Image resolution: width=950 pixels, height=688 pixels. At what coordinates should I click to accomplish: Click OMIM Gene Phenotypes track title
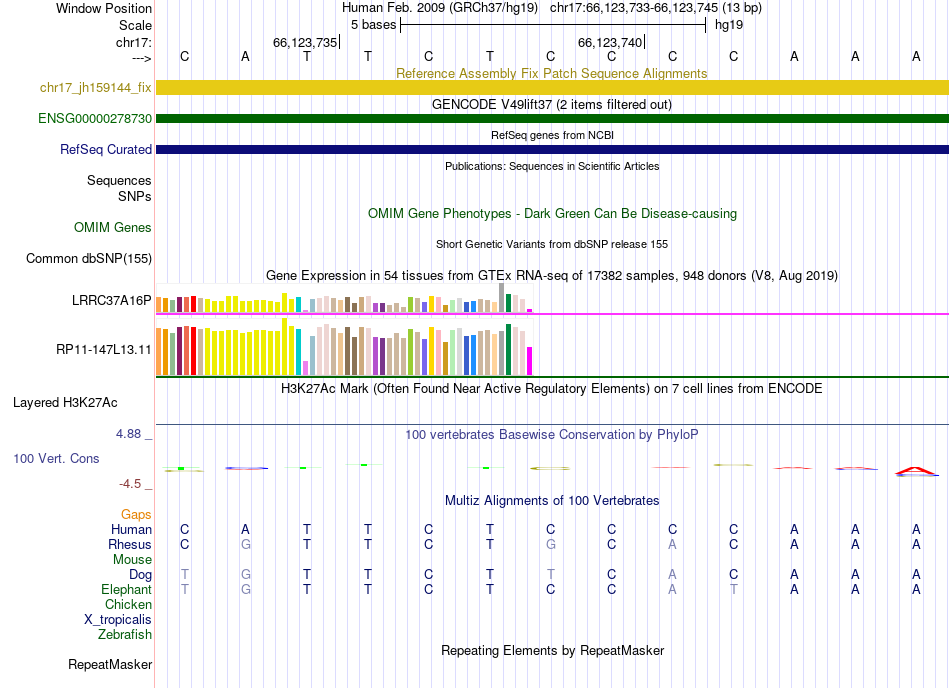tap(552, 213)
